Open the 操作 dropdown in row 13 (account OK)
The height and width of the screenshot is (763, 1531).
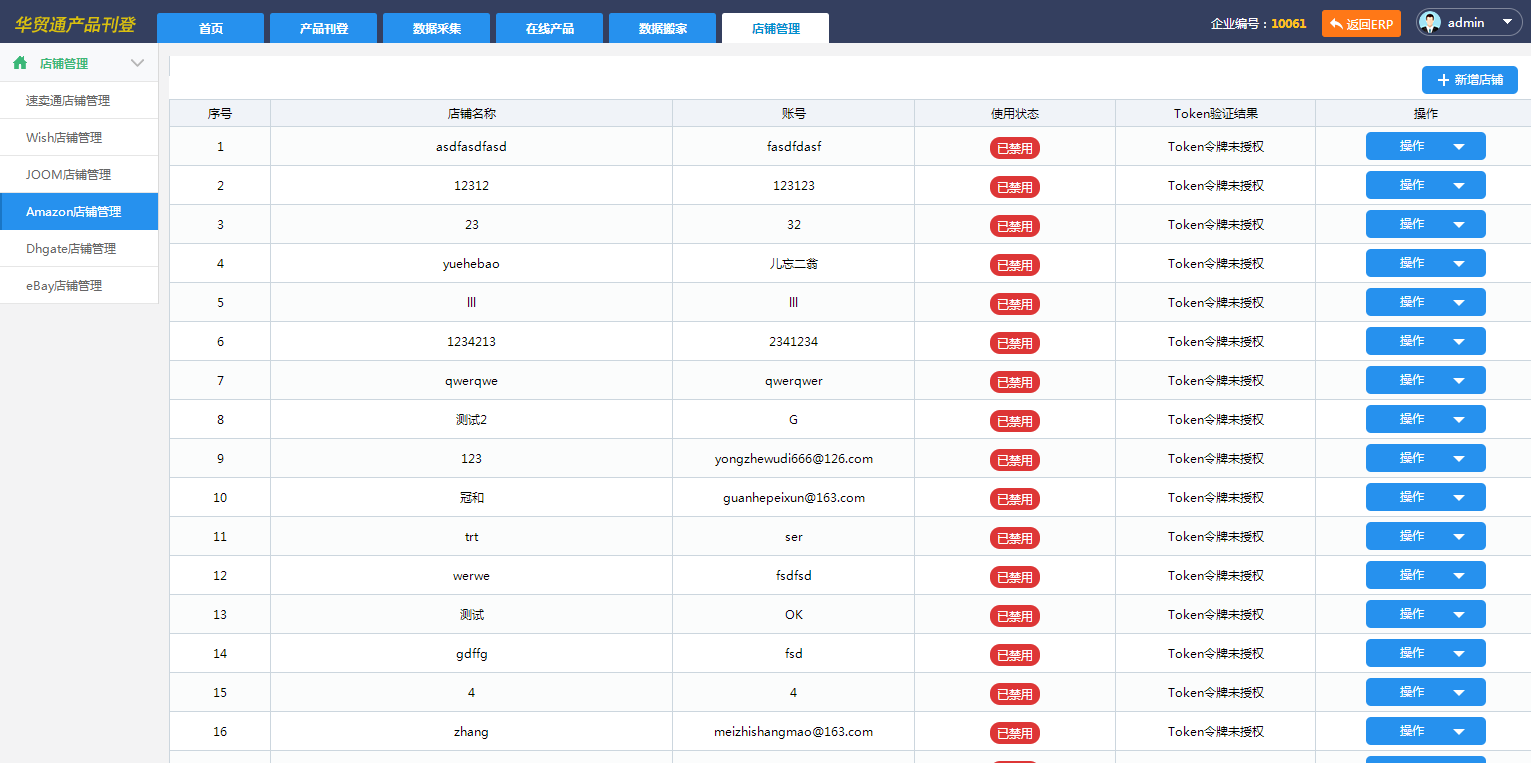(1425, 614)
